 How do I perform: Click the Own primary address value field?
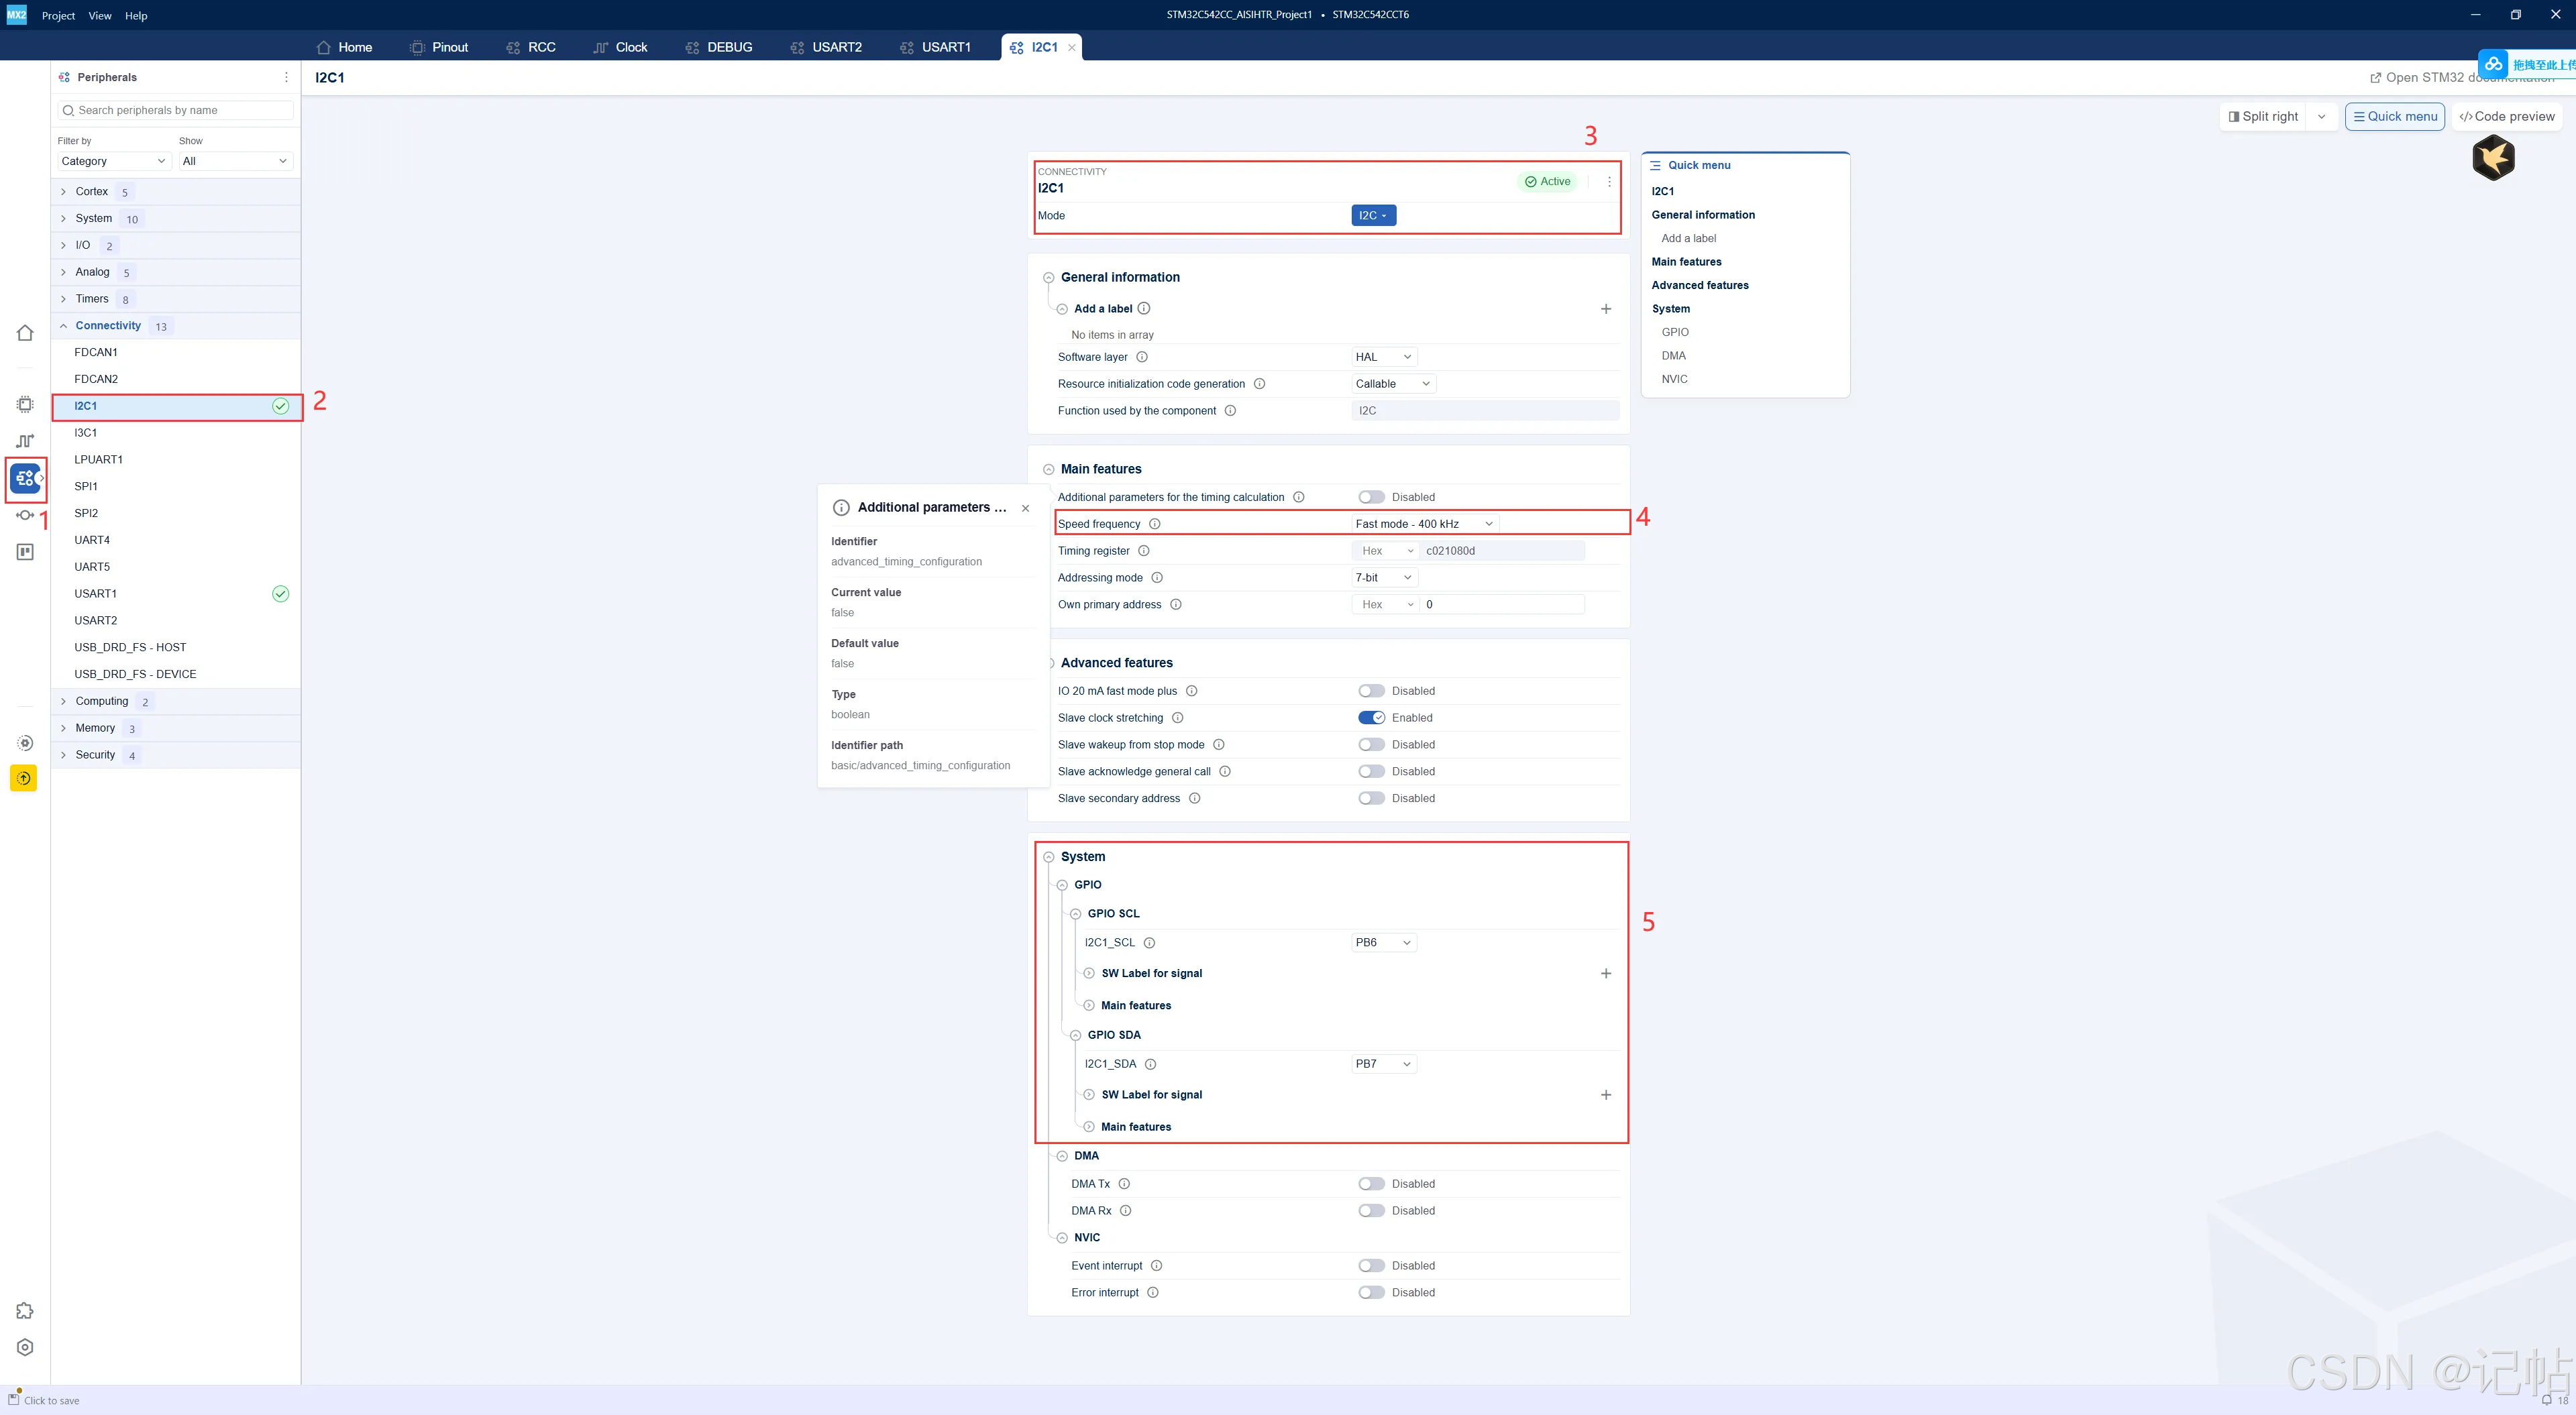tap(1502, 605)
